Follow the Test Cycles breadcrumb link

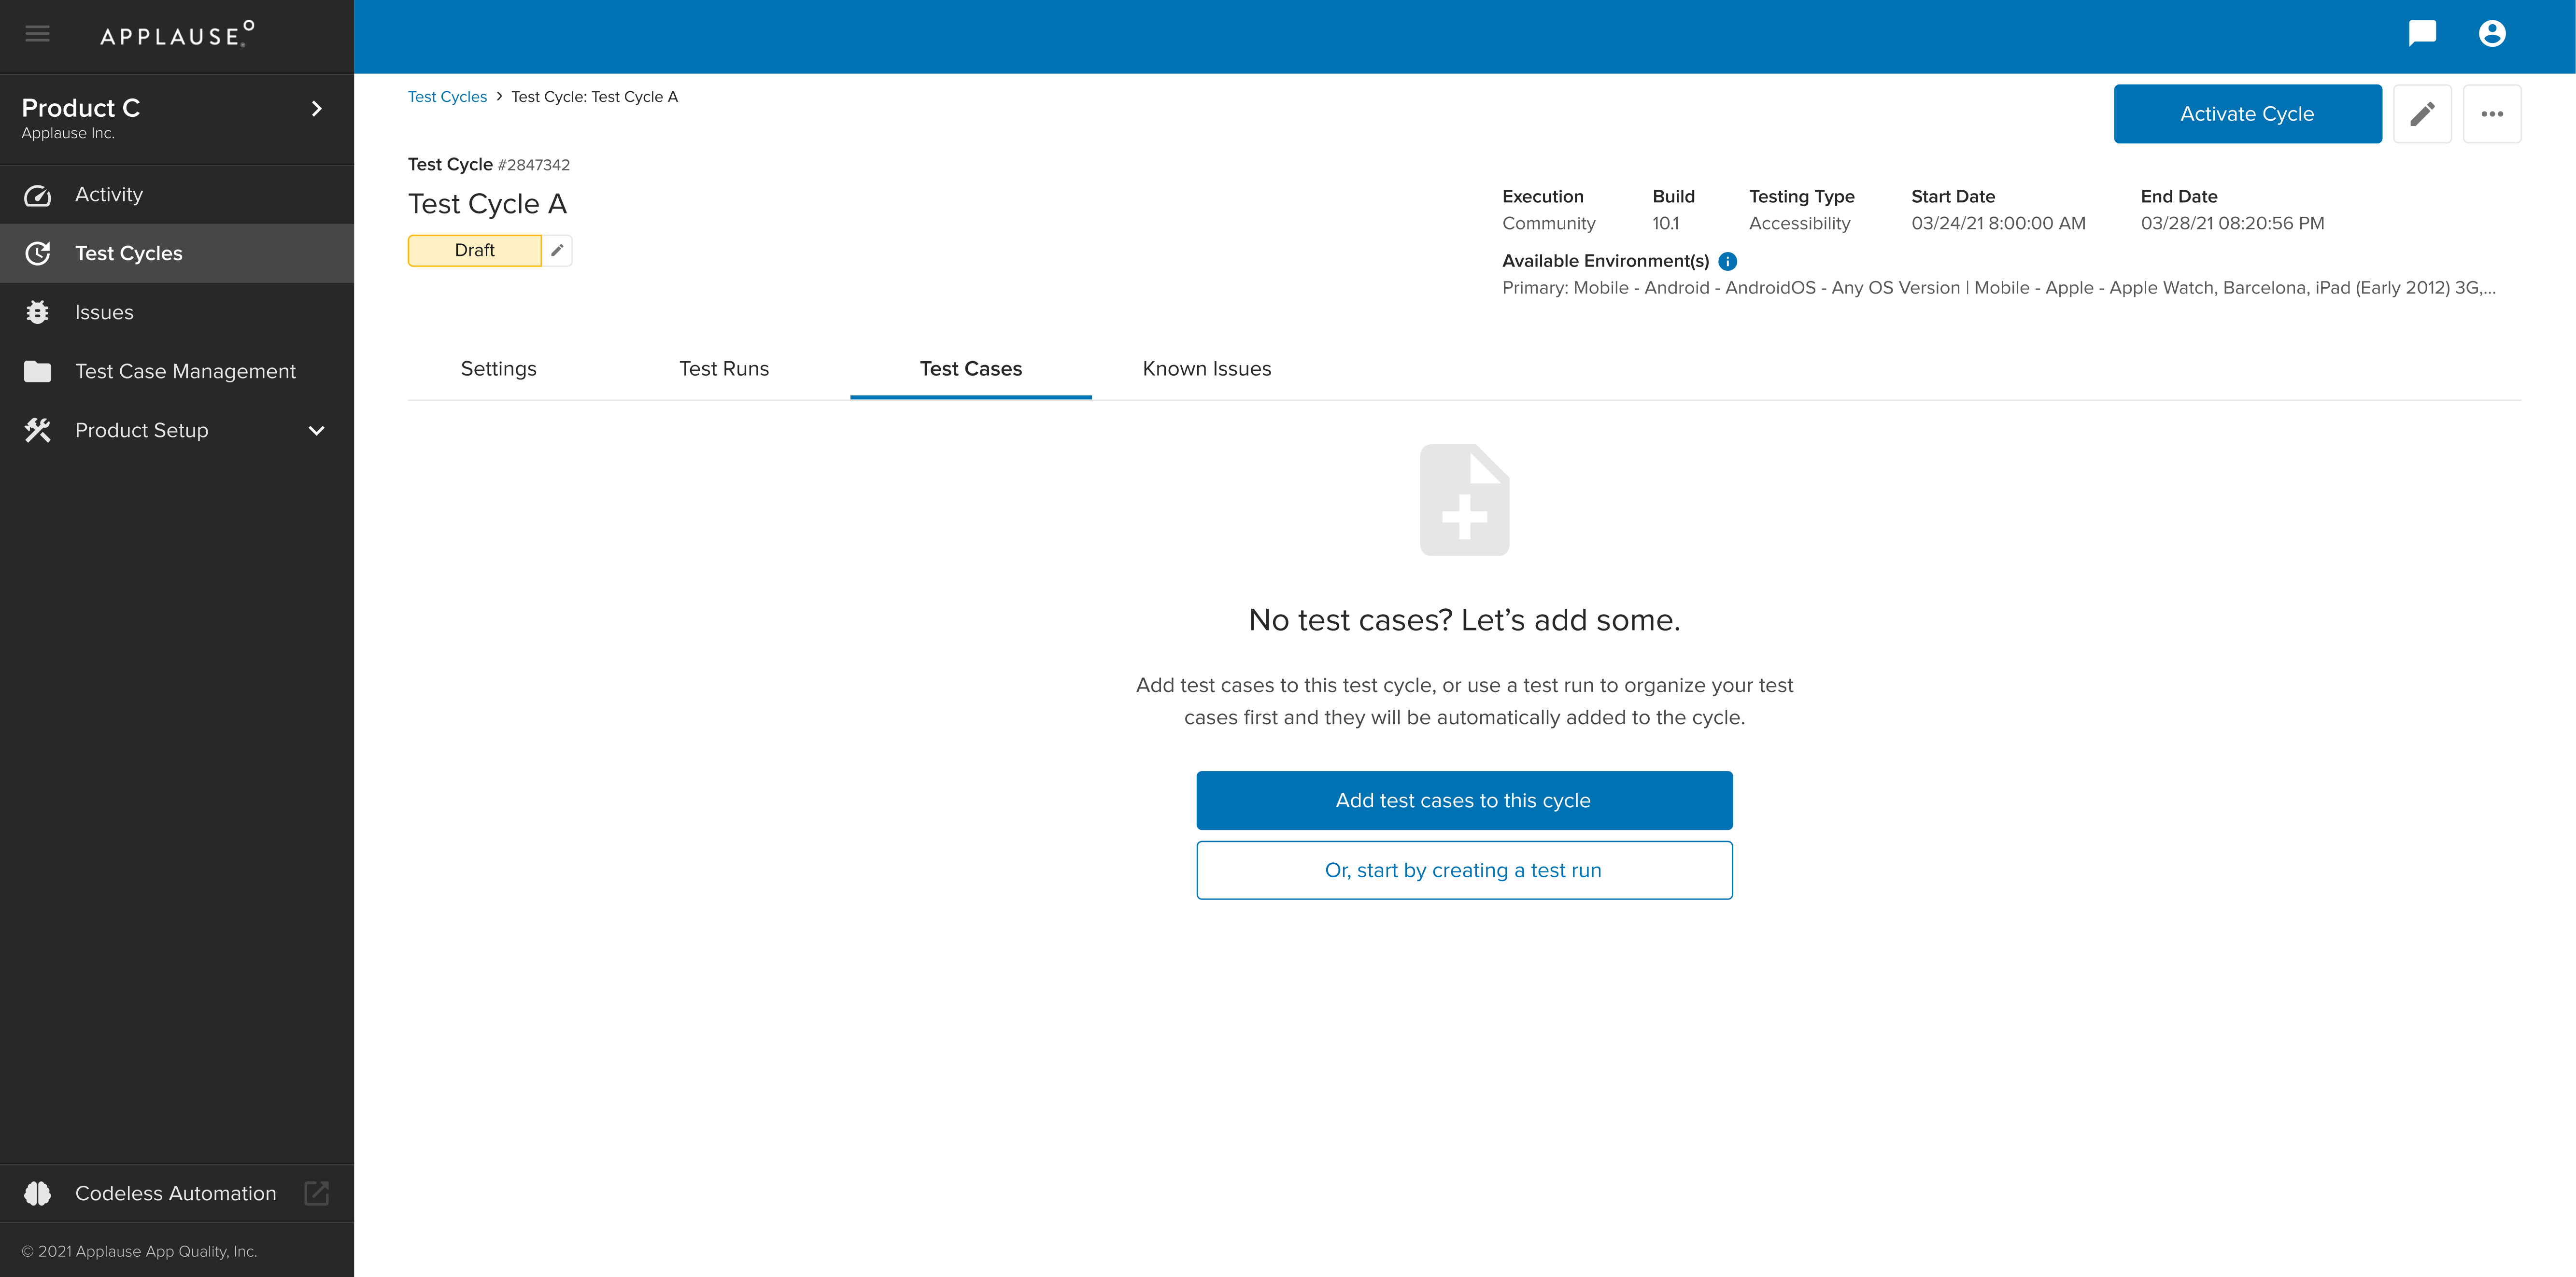pos(447,97)
